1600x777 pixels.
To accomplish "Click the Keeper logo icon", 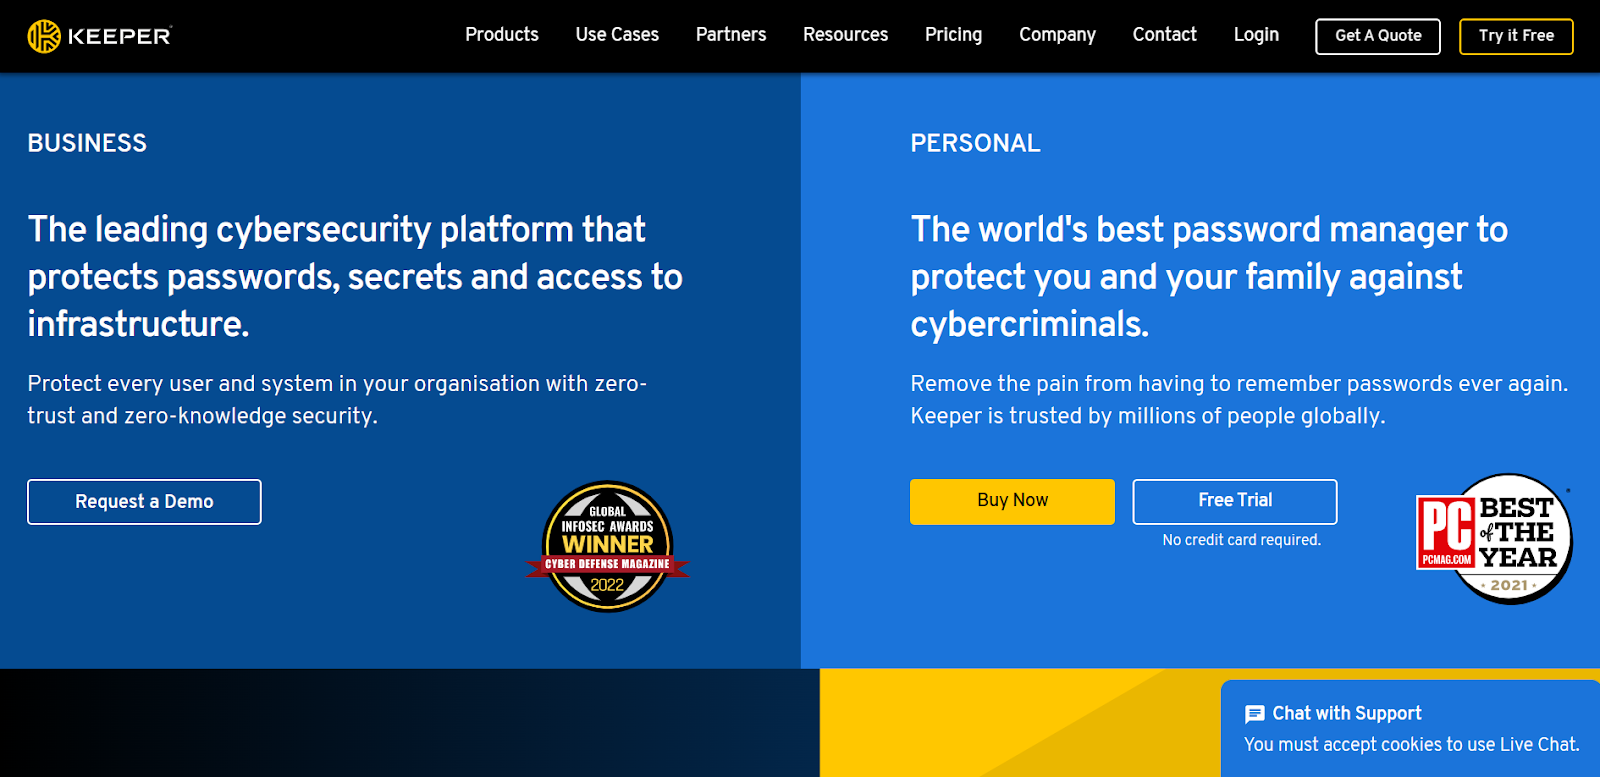I will tap(44, 36).
